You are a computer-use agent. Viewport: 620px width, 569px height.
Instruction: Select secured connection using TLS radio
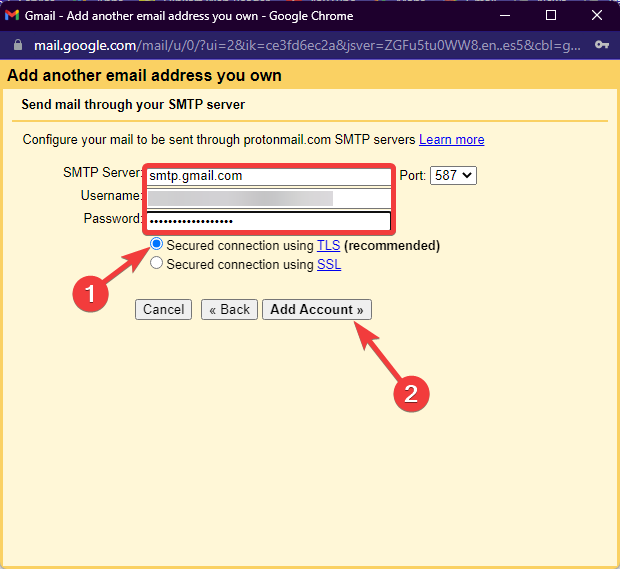(156, 244)
